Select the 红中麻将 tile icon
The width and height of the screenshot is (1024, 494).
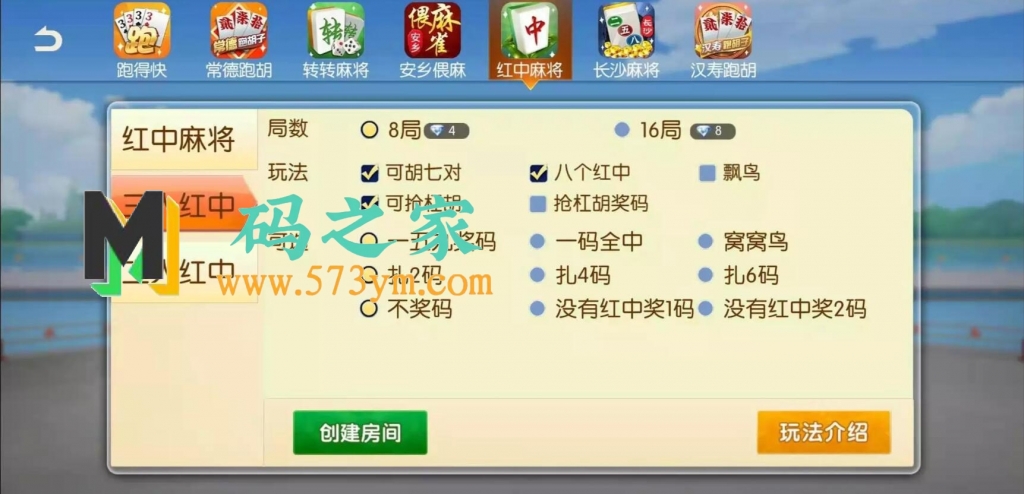[x=530, y=30]
